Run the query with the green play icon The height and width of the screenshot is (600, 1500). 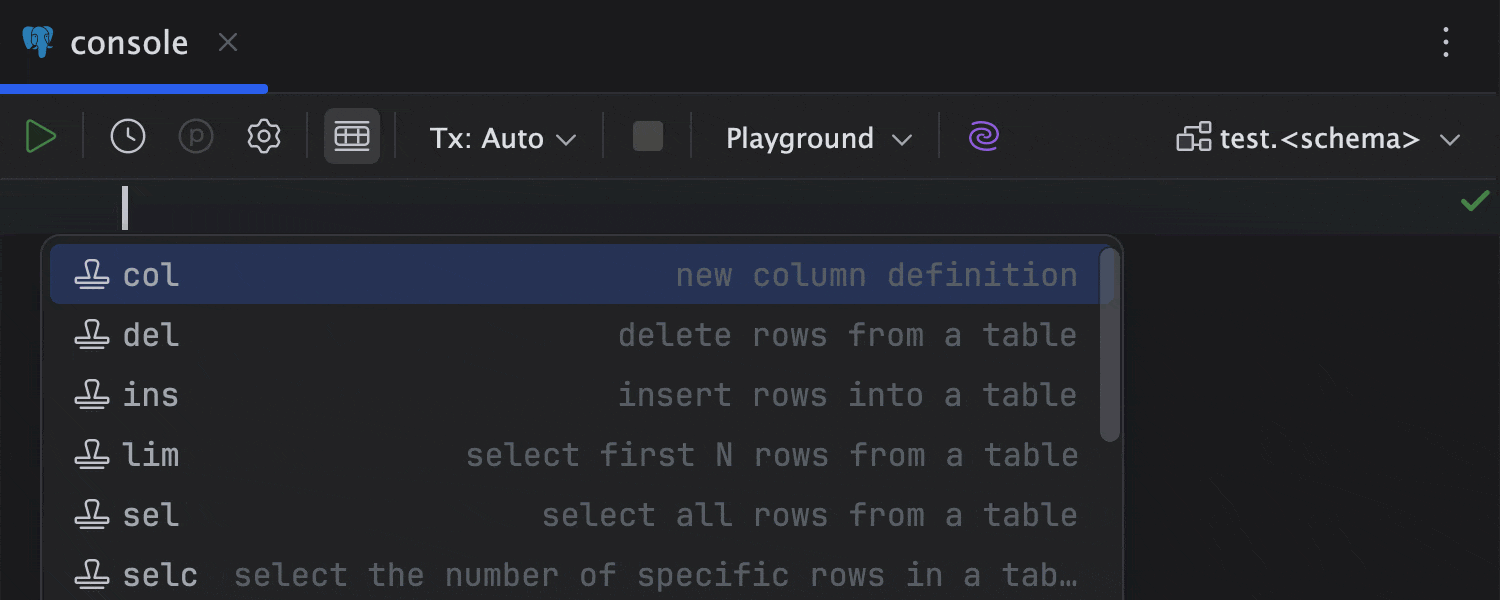point(42,137)
